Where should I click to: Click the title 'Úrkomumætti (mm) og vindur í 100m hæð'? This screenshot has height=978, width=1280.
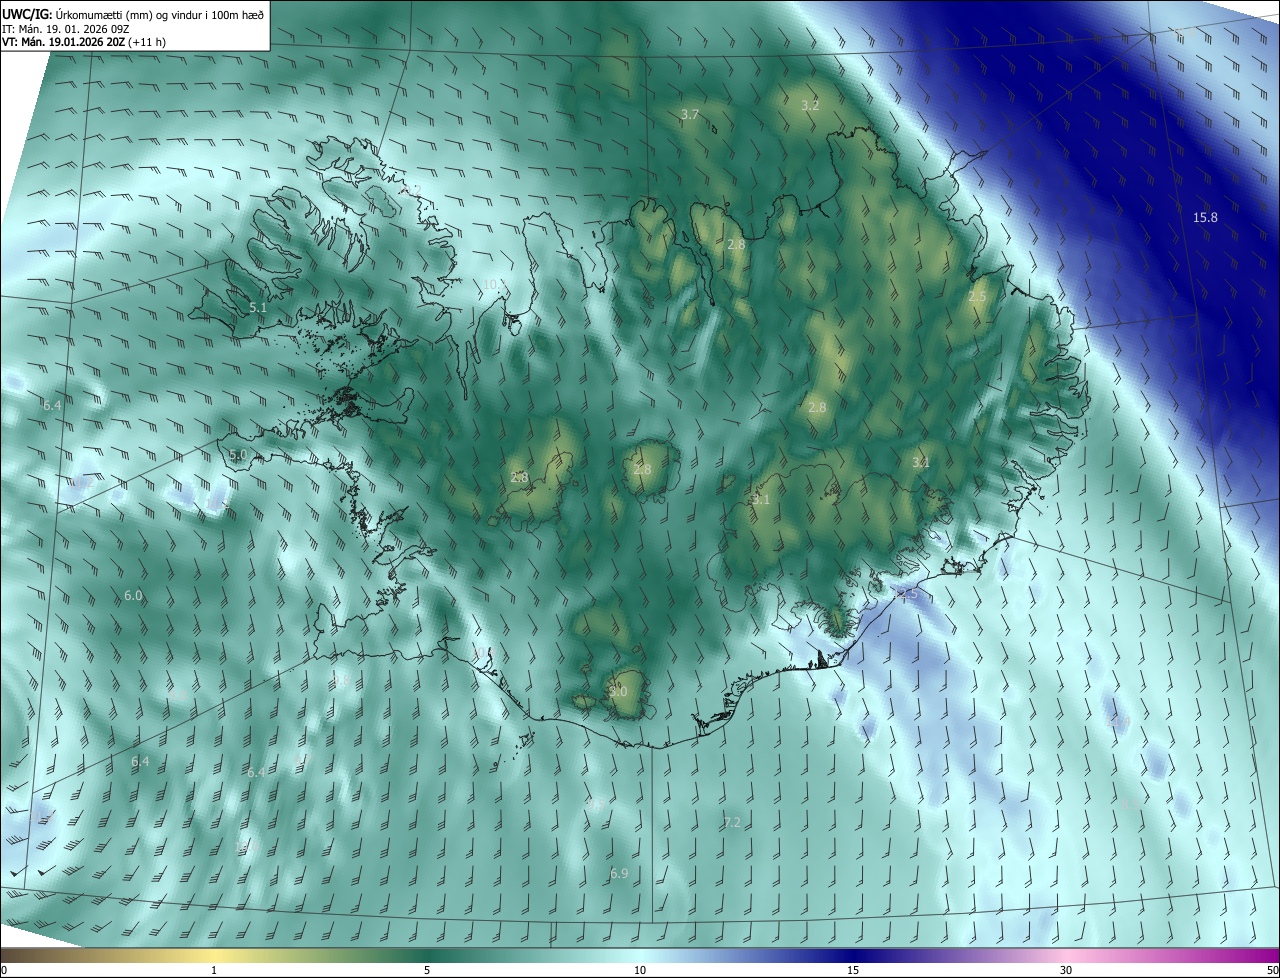[x=160, y=14]
